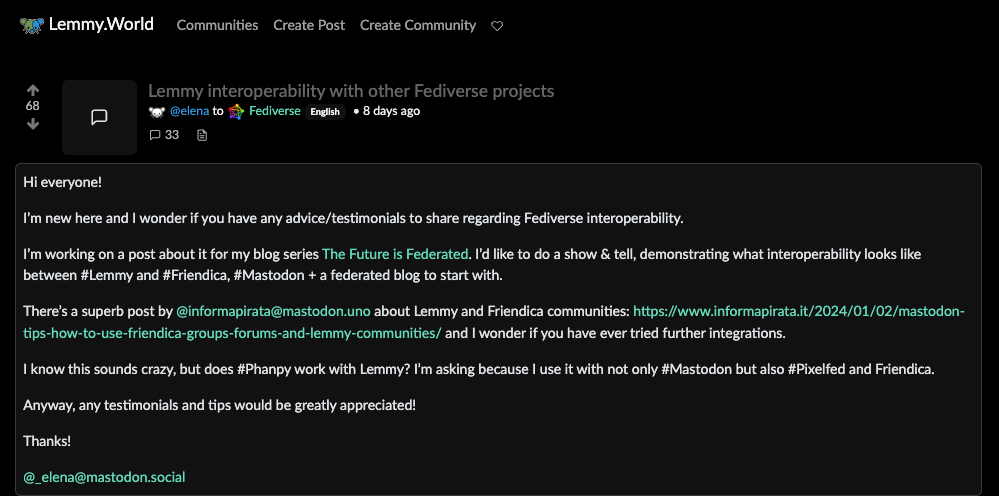This screenshot has height=496, width=999.
Task: Click the post thumbnail placeholder
Action: 99,117
